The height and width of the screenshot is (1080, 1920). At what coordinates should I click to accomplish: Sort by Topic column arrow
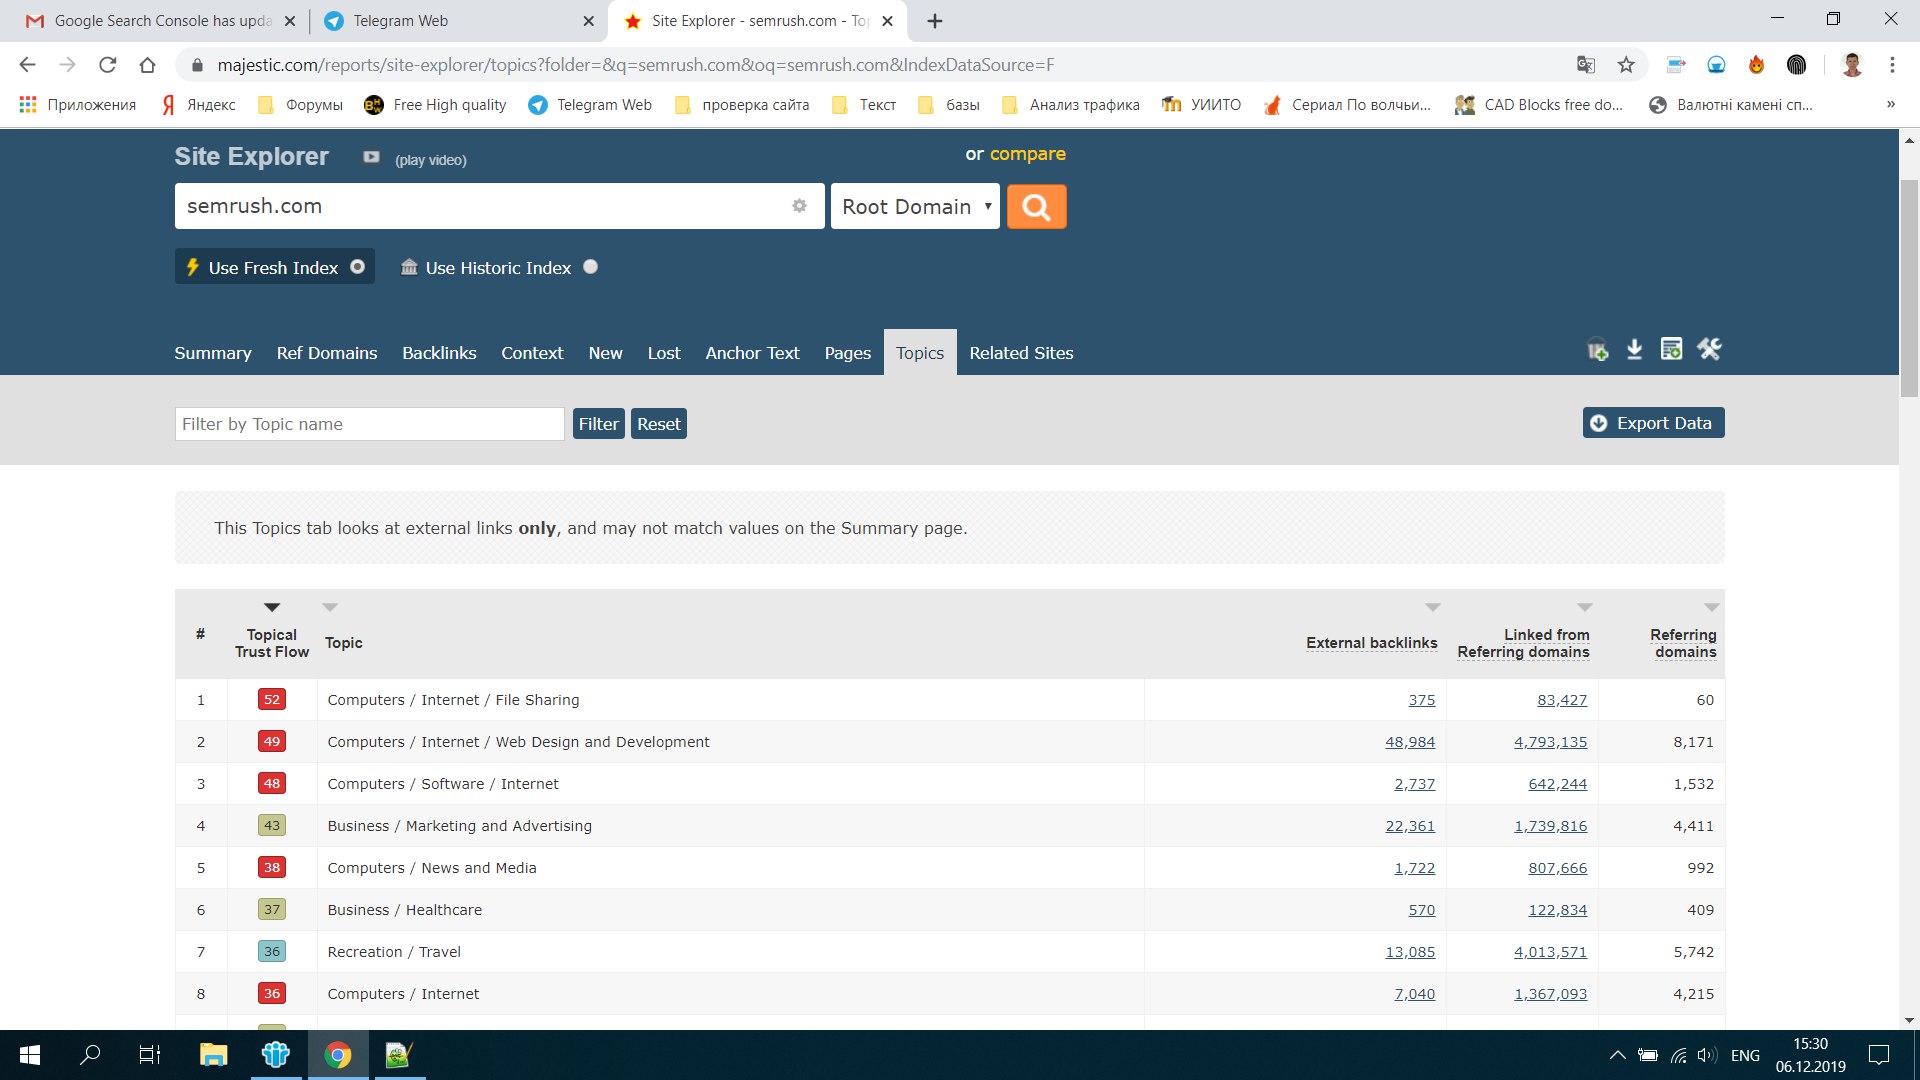[x=330, y=607]
